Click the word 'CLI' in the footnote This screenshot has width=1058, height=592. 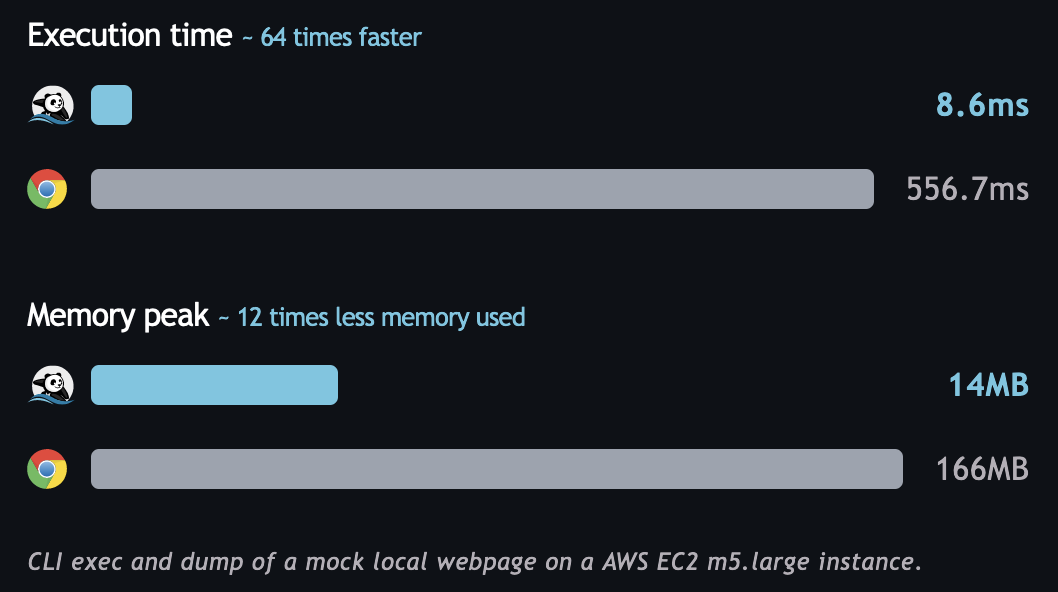point(46,561)
